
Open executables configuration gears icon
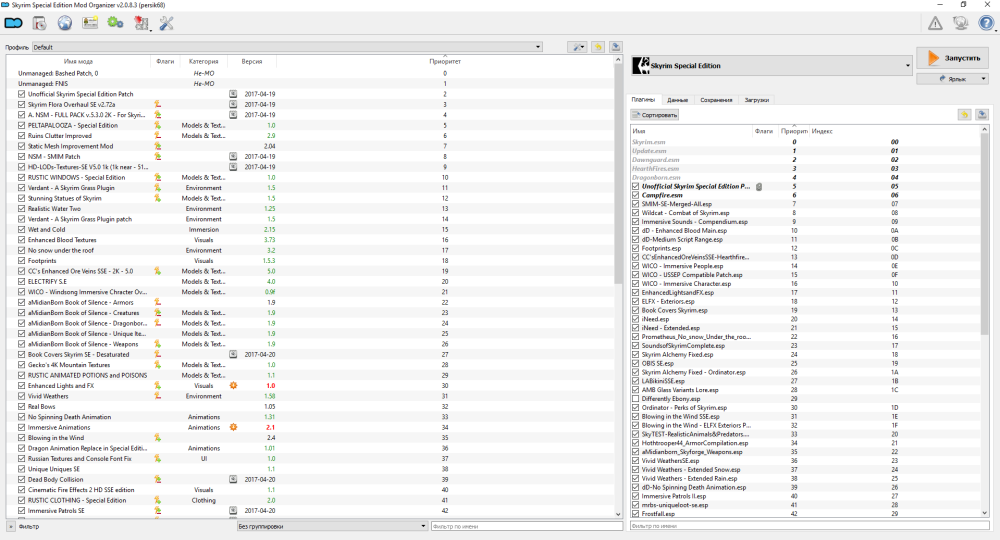pos(115,24)
